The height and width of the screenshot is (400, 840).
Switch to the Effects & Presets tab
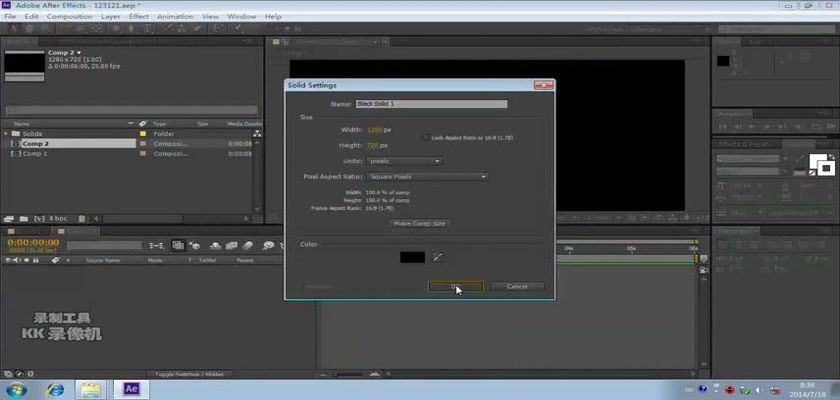pyautogui.click(x=745, y=144)
